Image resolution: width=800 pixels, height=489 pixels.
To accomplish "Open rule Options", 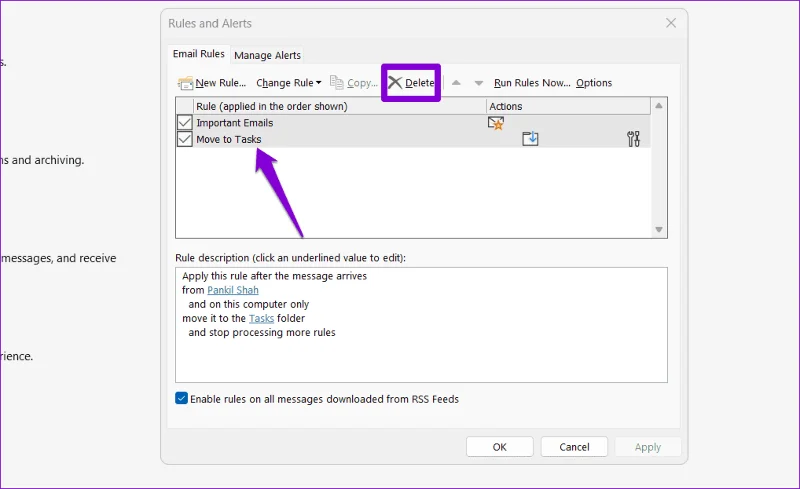I will 594,83.
